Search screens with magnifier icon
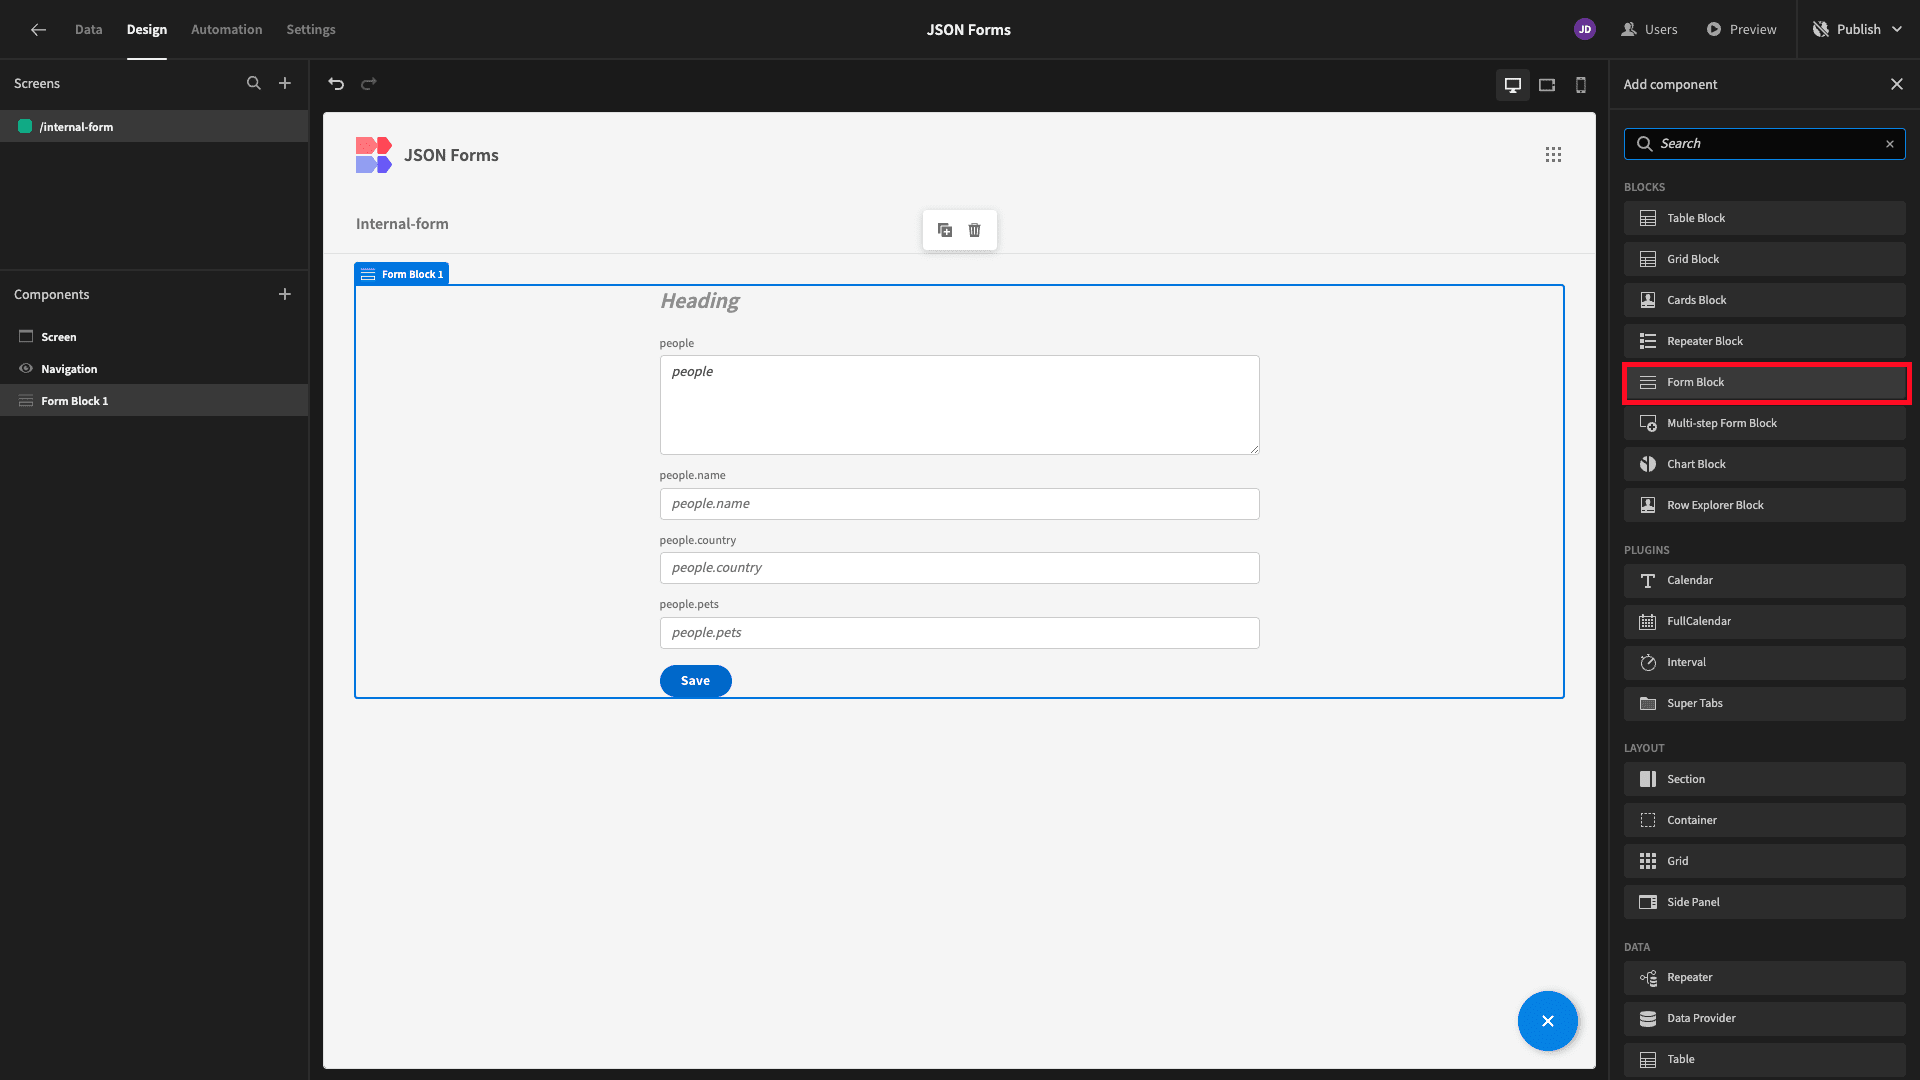The image size is (1920, 1080). [x=254, y=84]
